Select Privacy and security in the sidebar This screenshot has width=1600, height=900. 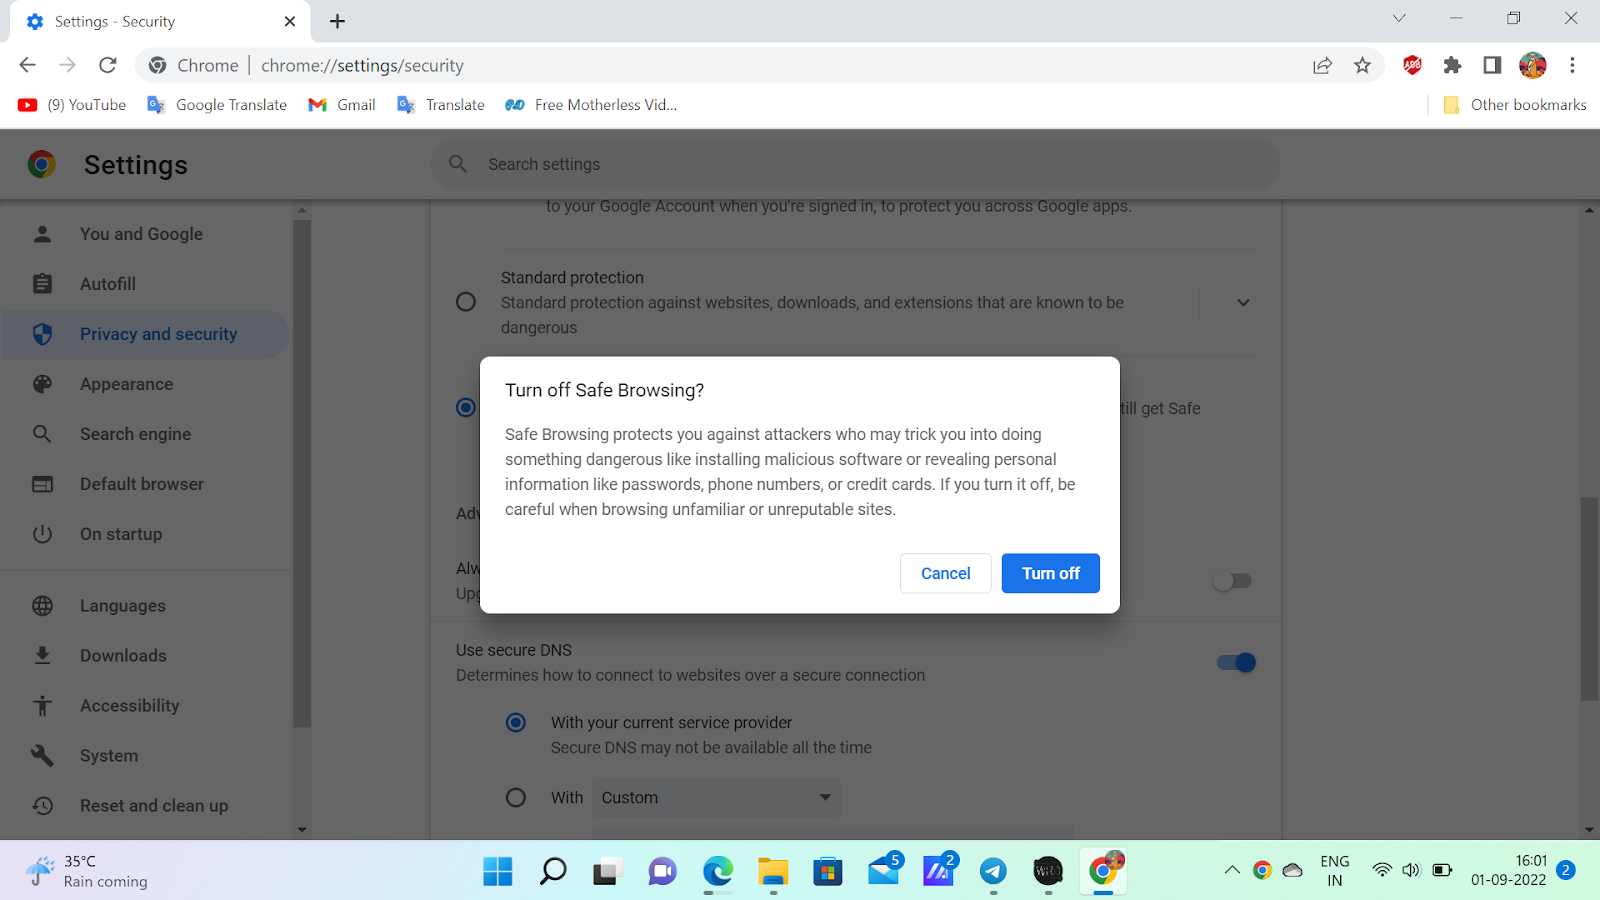145,334
